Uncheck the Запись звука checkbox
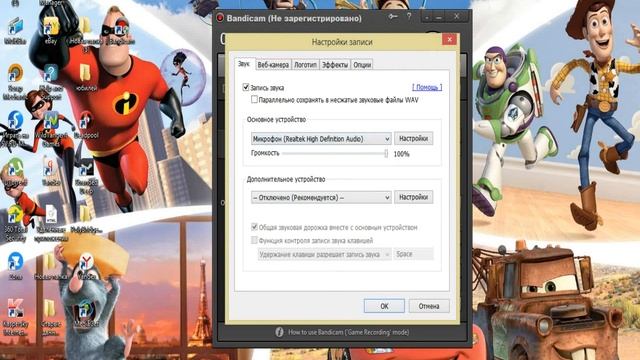The image size is (640, 360). coord(246,87)
